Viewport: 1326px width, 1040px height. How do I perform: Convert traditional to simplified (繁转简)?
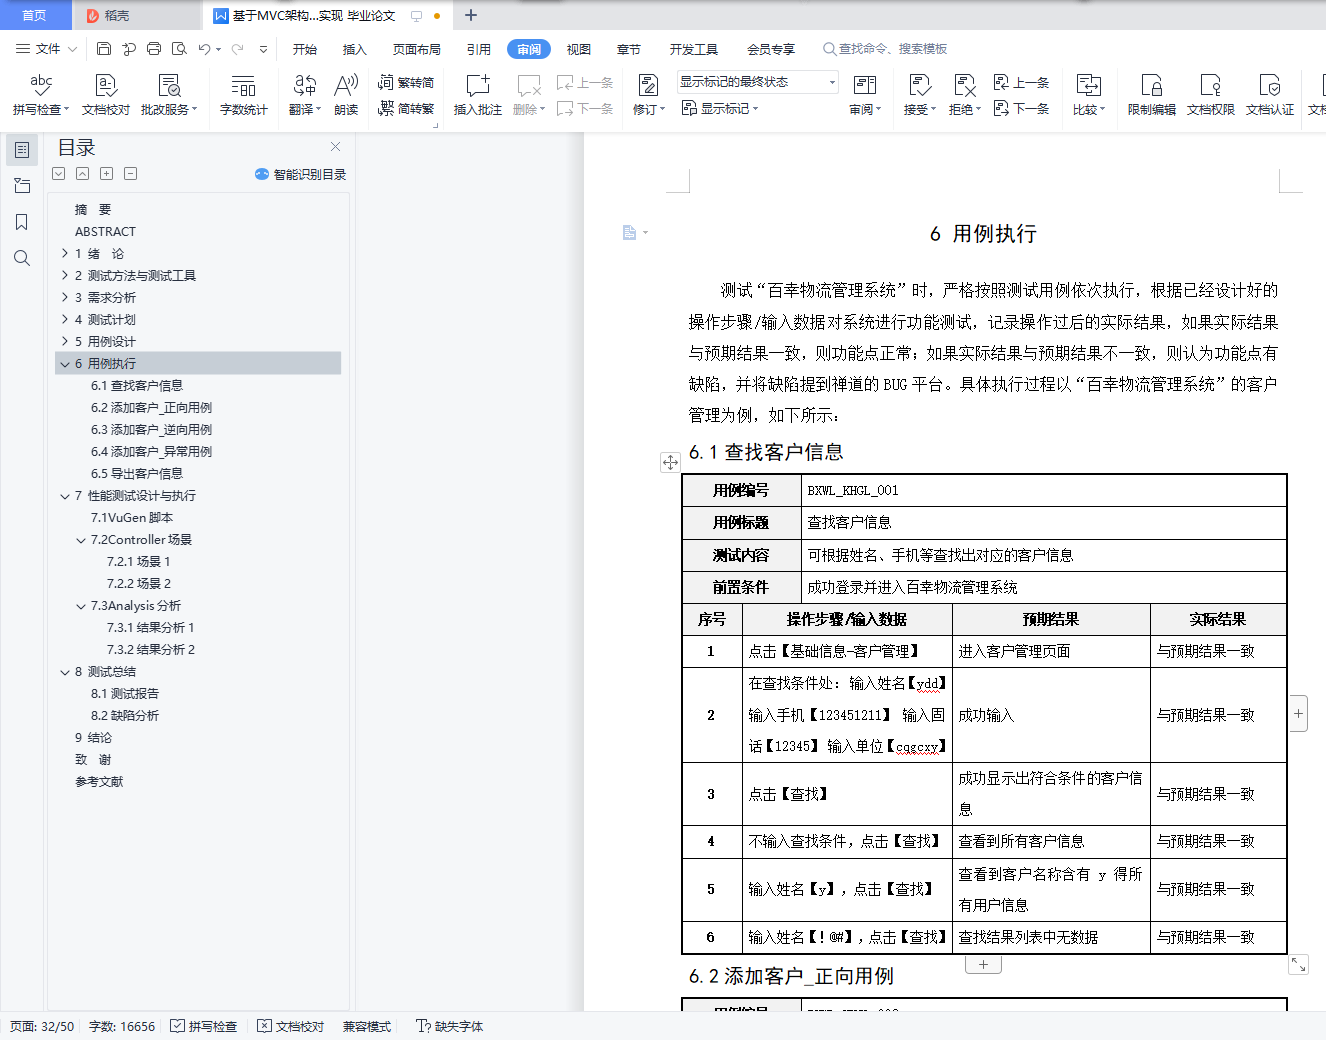(406, 83)
